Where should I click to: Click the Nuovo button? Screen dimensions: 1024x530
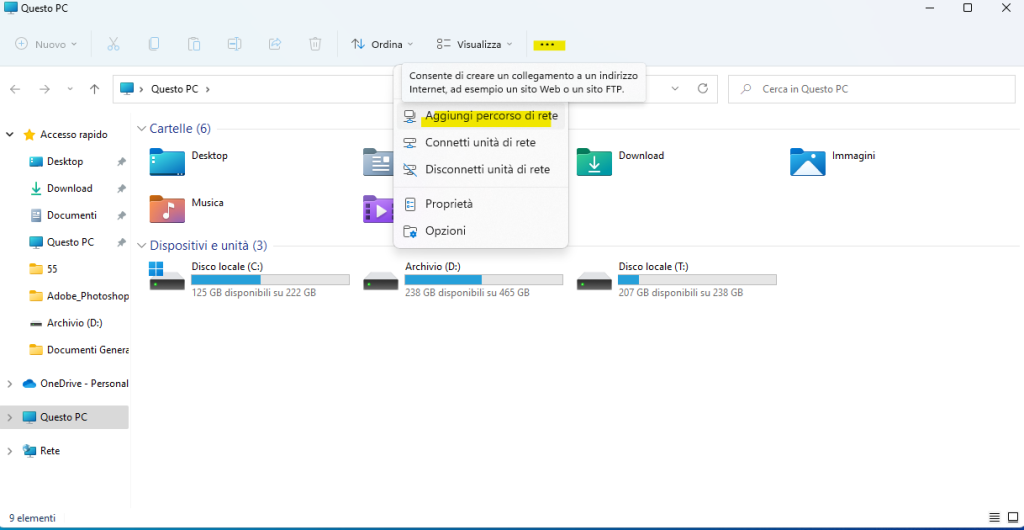46,44
